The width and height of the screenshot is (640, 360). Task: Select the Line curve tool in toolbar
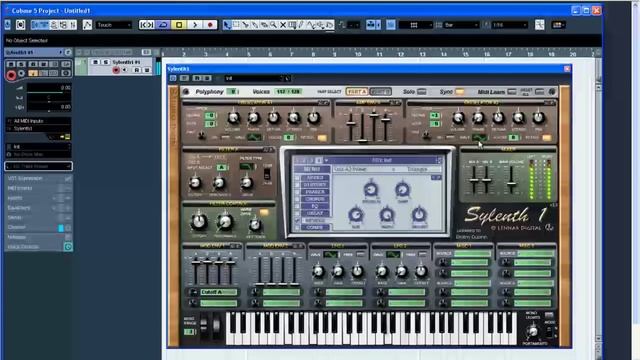pyautogui.click(x=311, y=25)
